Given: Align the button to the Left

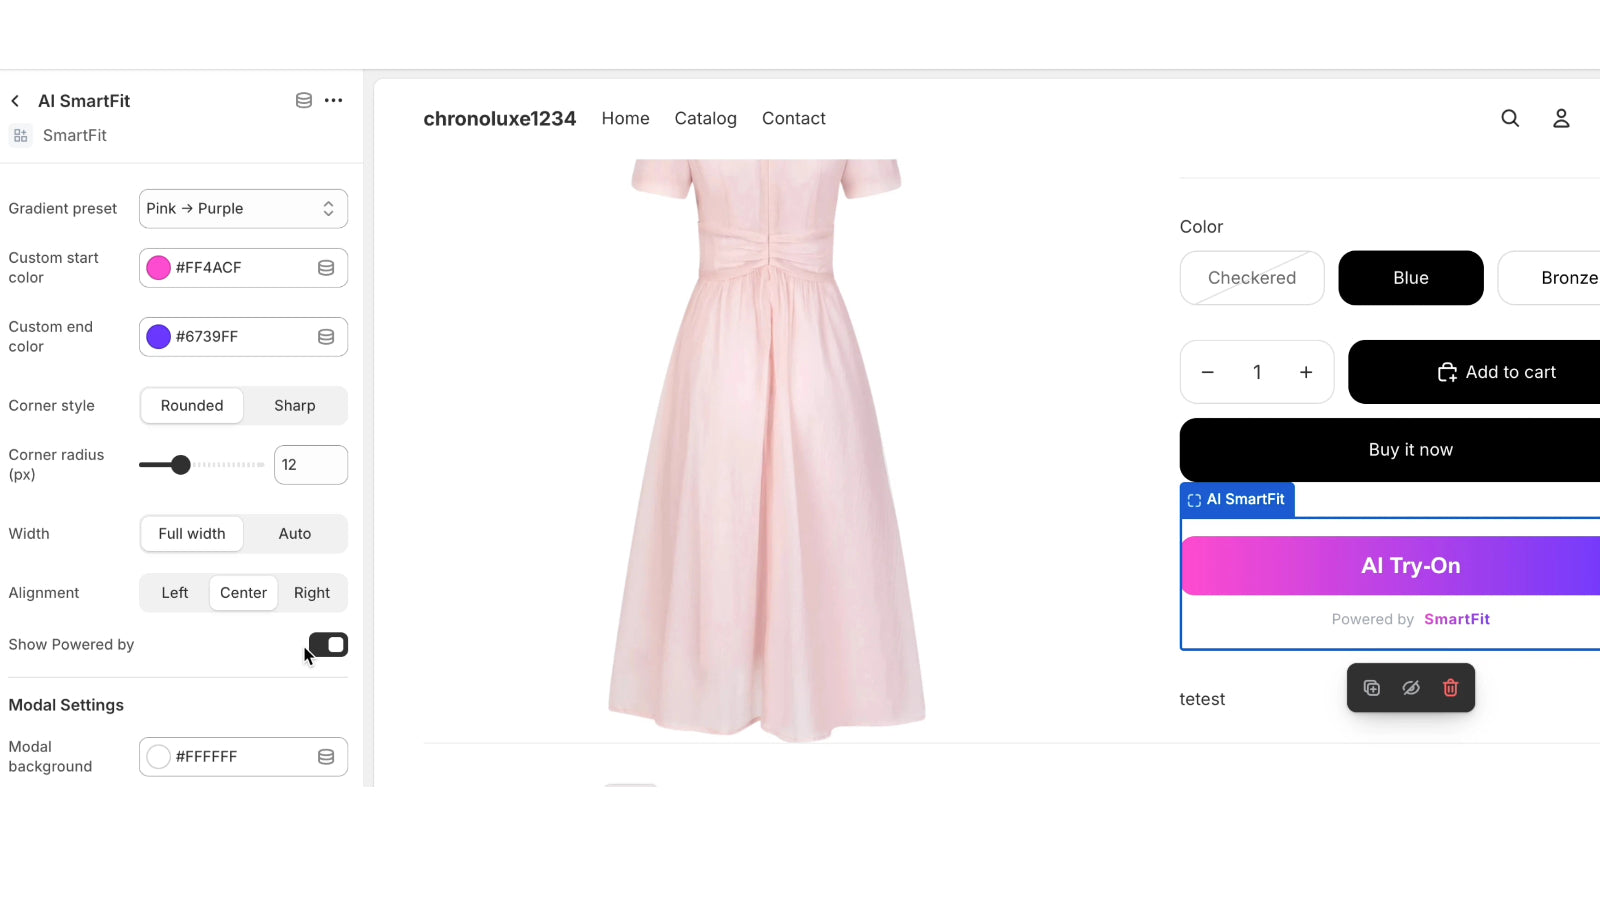Looking at the screenshot, I should coord(175,593).
